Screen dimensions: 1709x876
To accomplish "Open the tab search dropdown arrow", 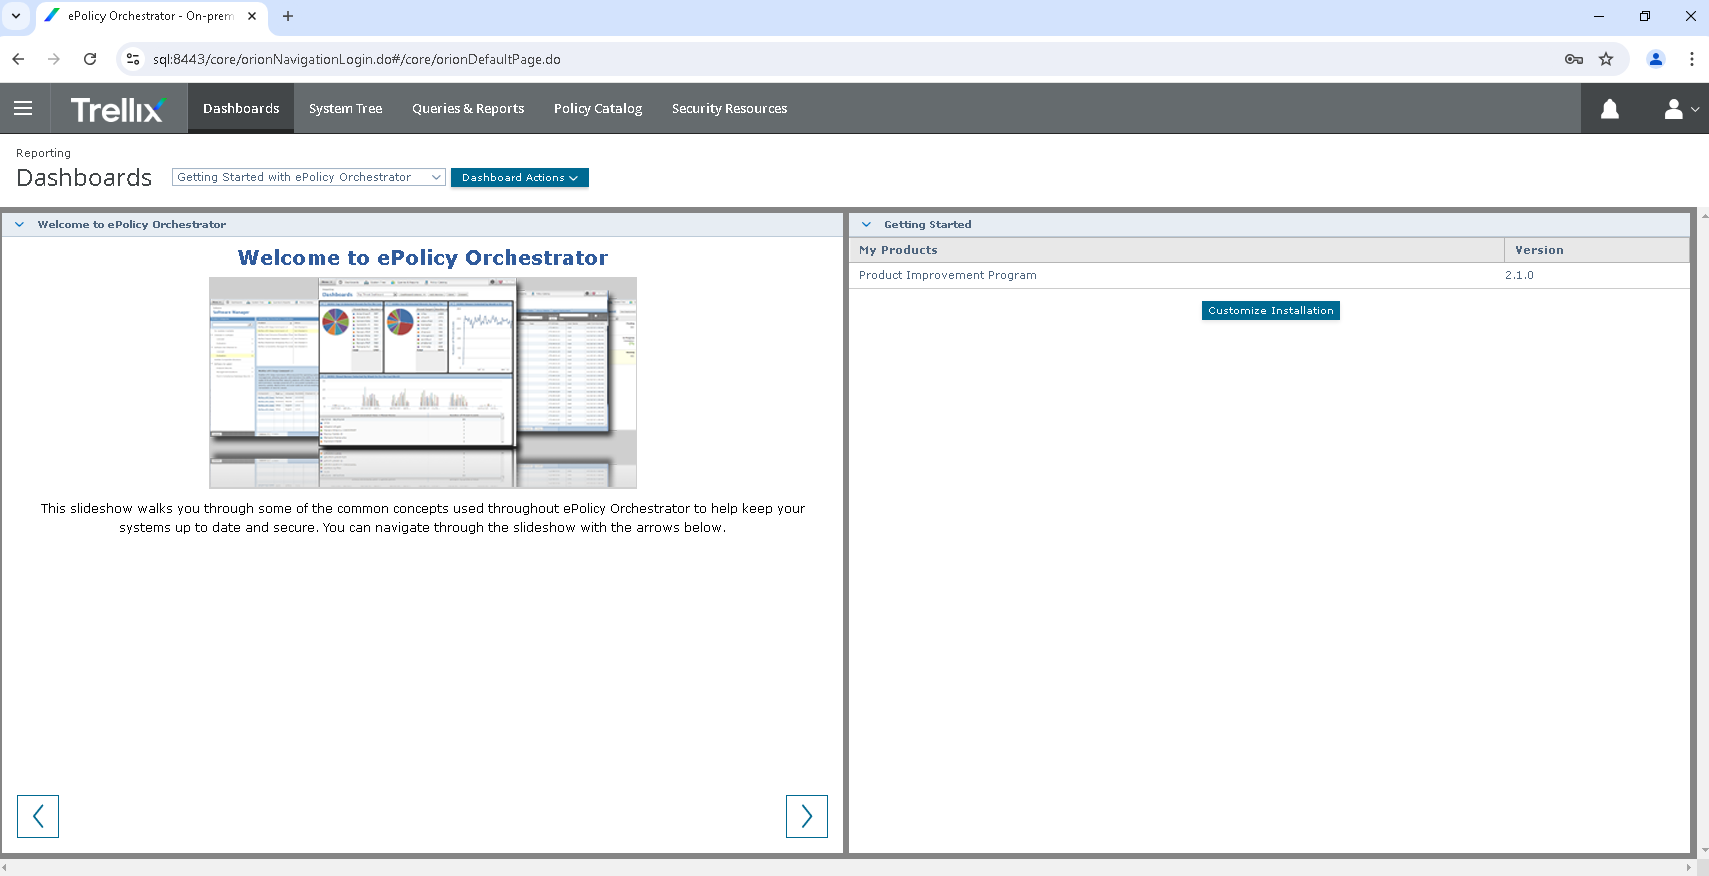I will click(16, 16).
